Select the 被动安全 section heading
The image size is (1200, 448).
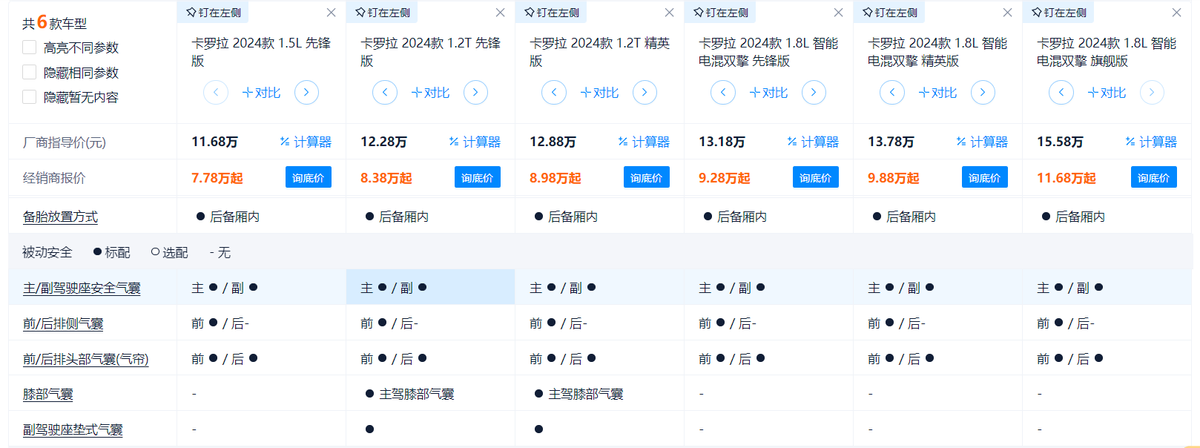(47, 253)
